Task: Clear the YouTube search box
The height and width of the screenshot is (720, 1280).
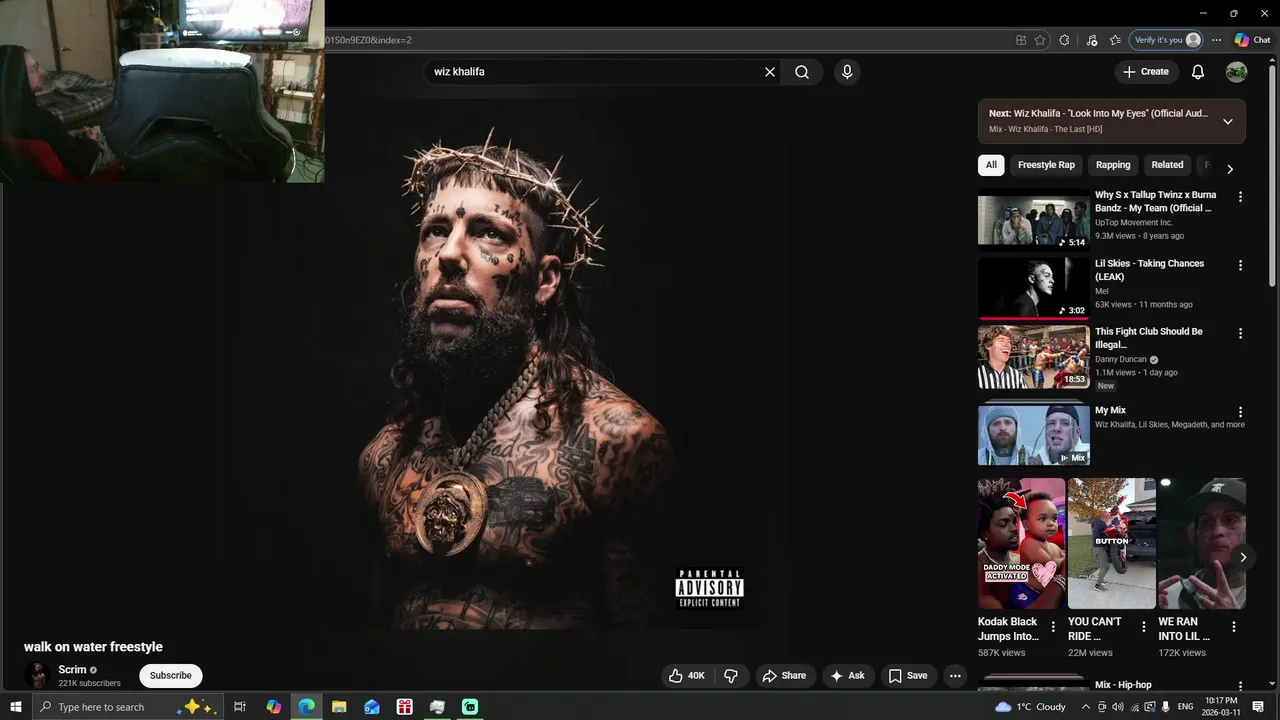Action: pyautogui.click(x=770, y=72)
